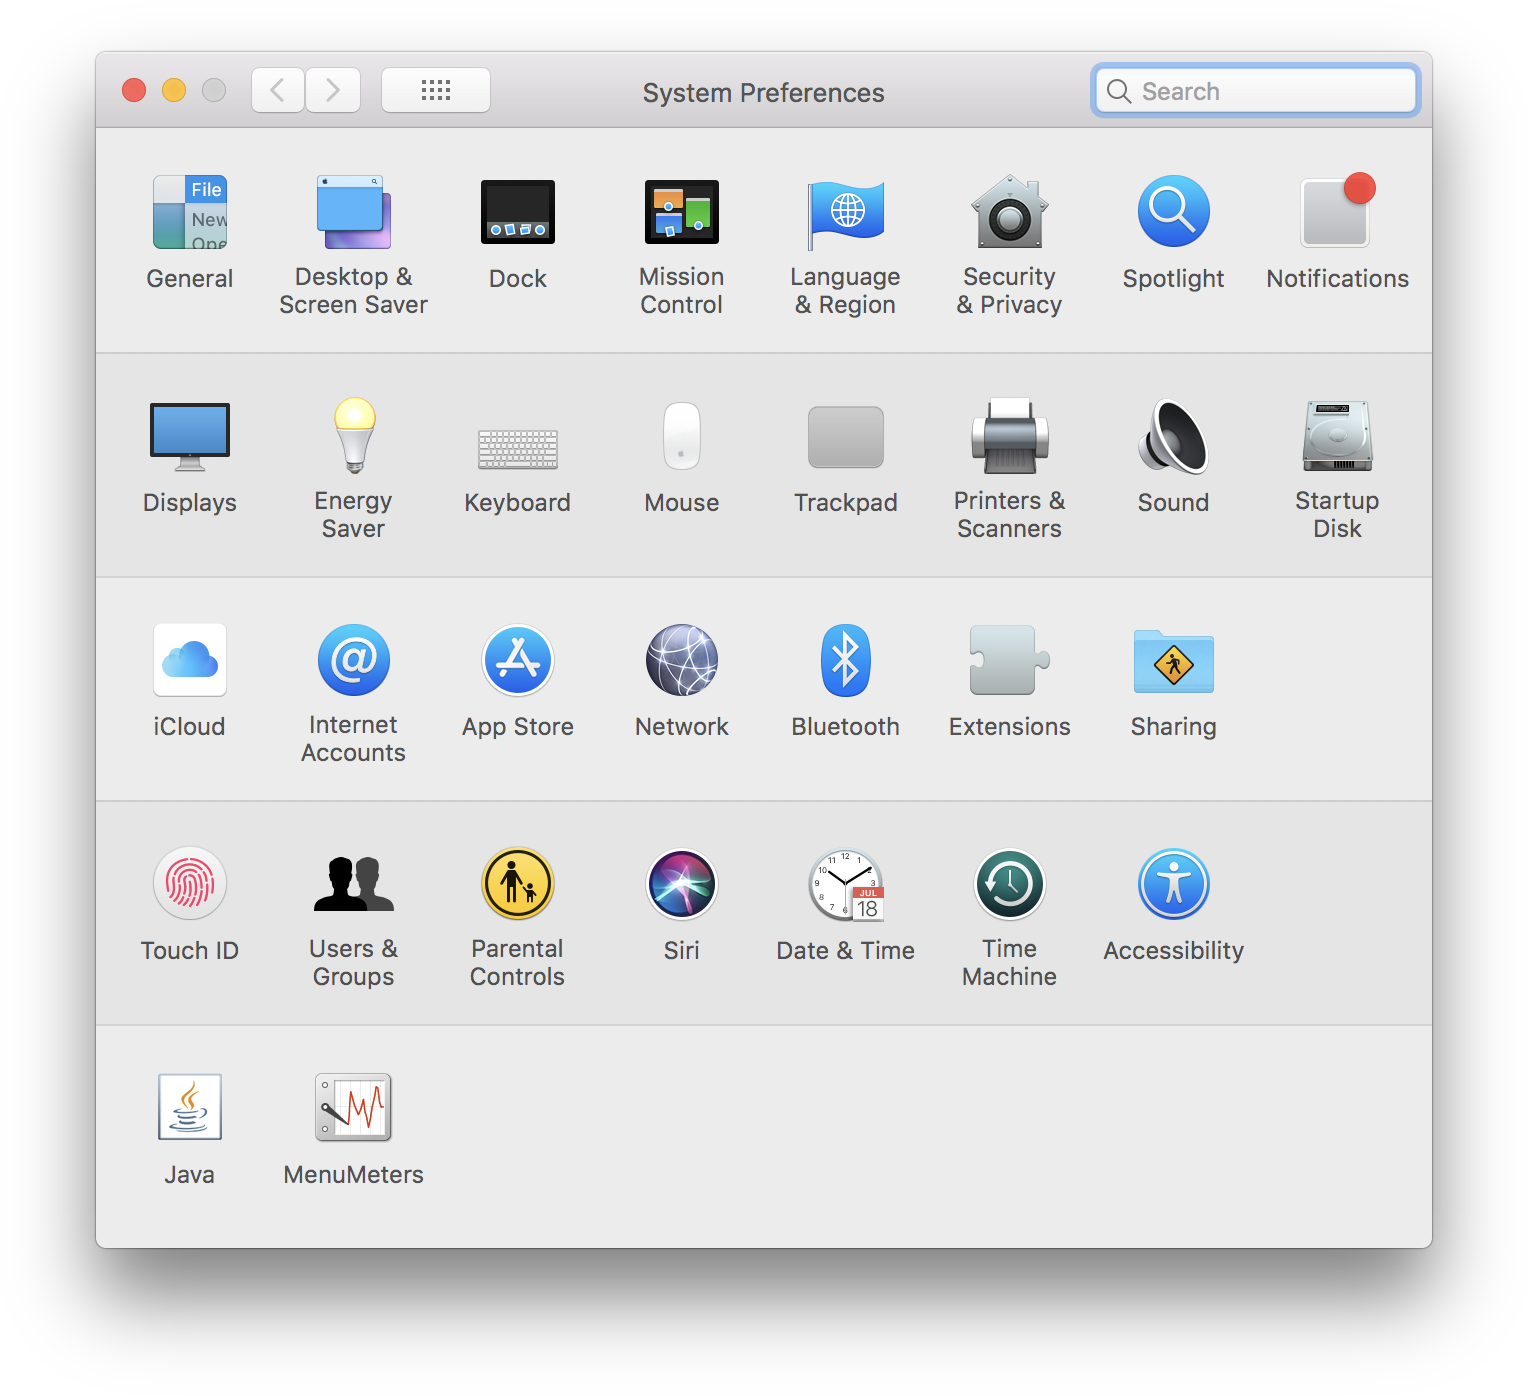
Task: Open Sound preferences
Action: click(x=1174, y=436)
